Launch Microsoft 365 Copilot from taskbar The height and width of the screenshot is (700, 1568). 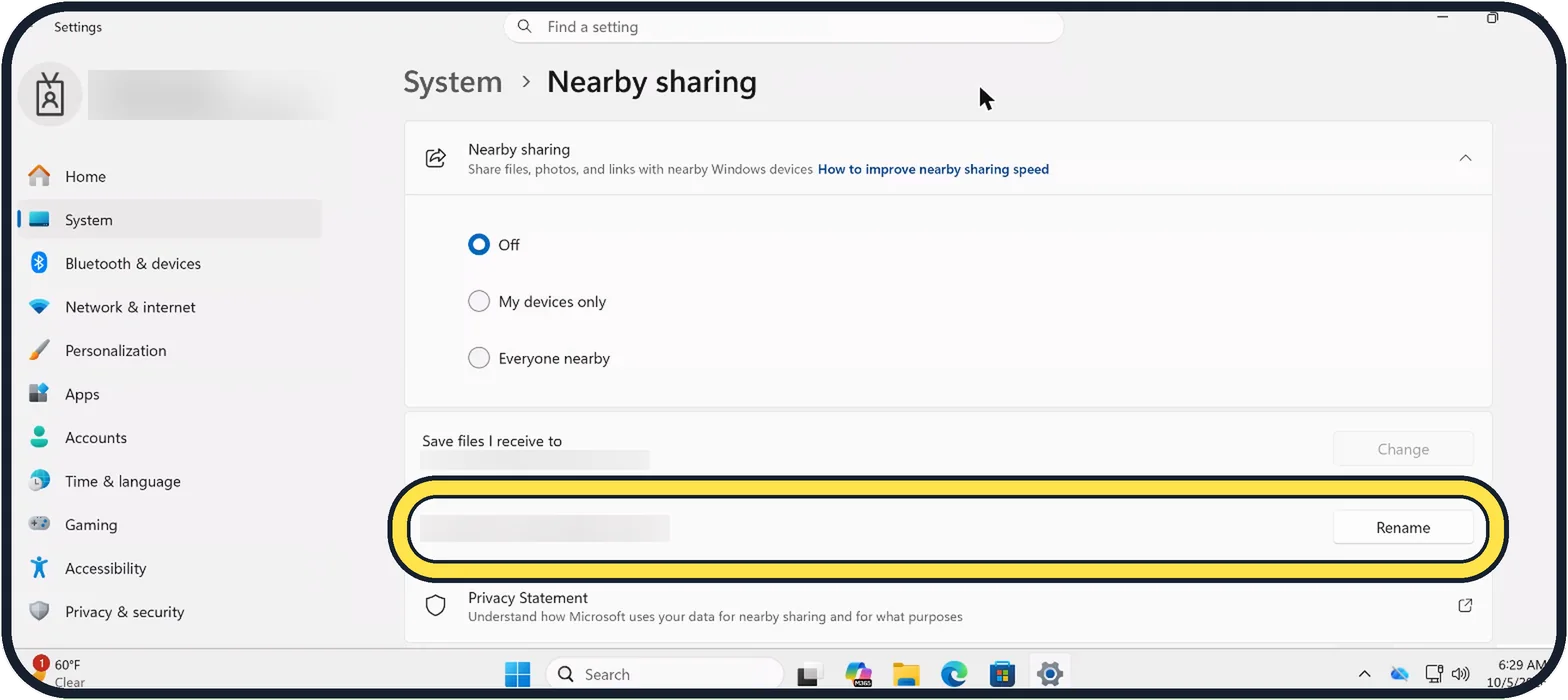point(858,674)
